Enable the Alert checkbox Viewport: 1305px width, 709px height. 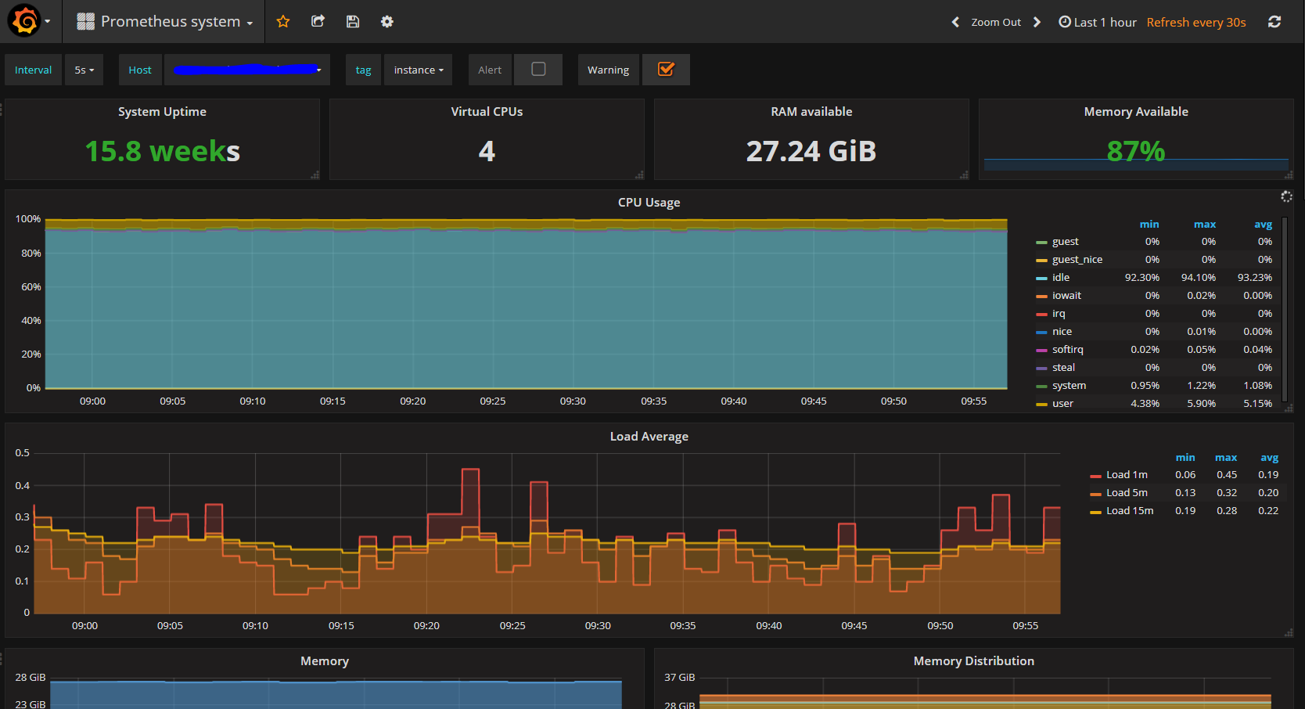538,69
